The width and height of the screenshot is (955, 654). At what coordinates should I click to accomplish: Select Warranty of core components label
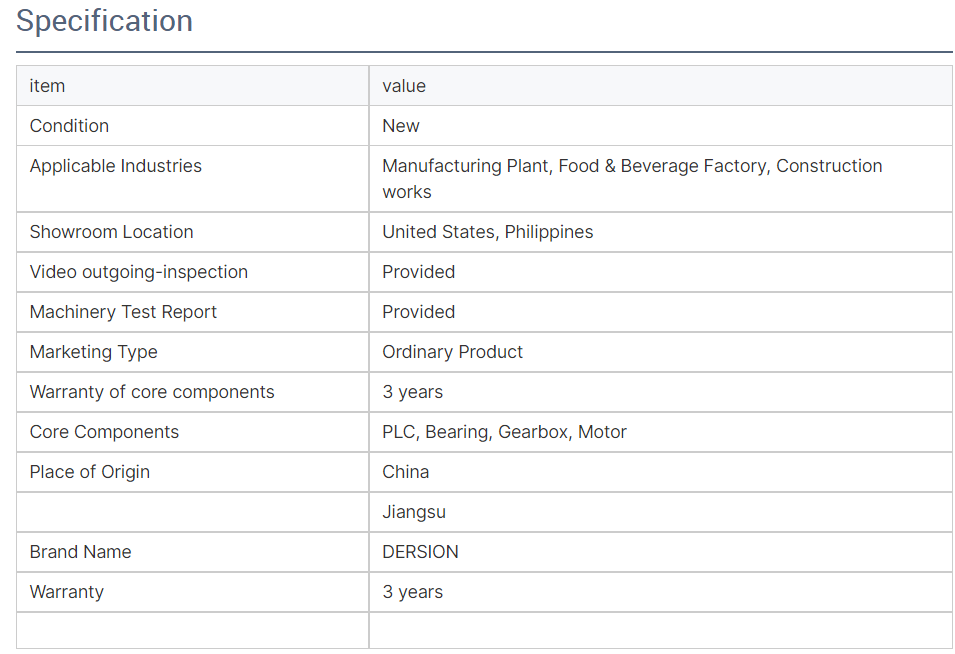151,392
